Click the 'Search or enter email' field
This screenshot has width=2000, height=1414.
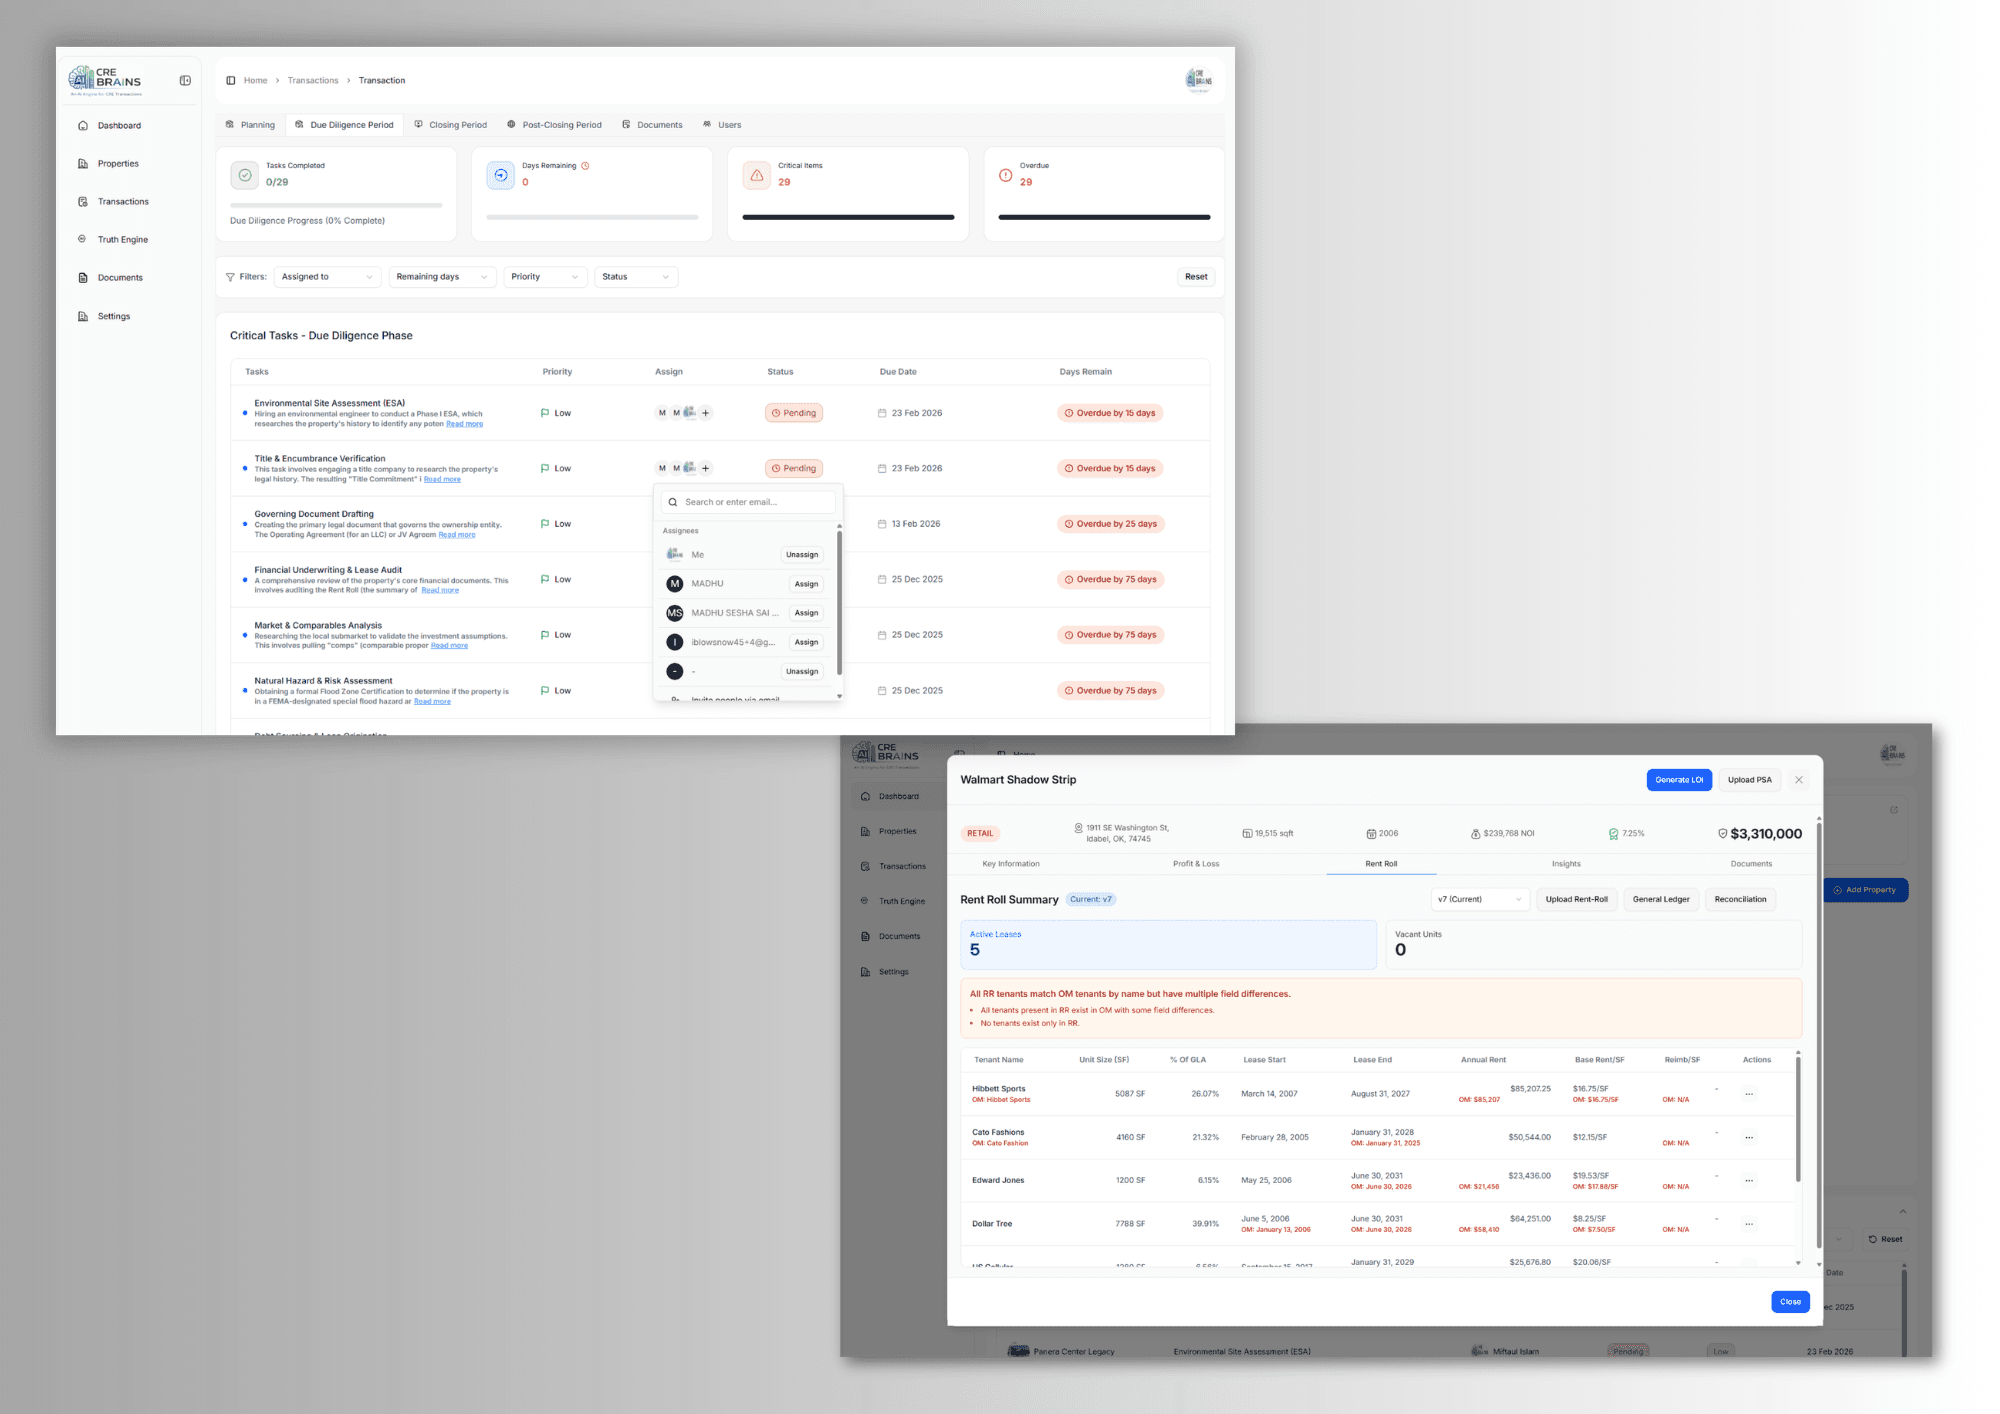[747, 501]
